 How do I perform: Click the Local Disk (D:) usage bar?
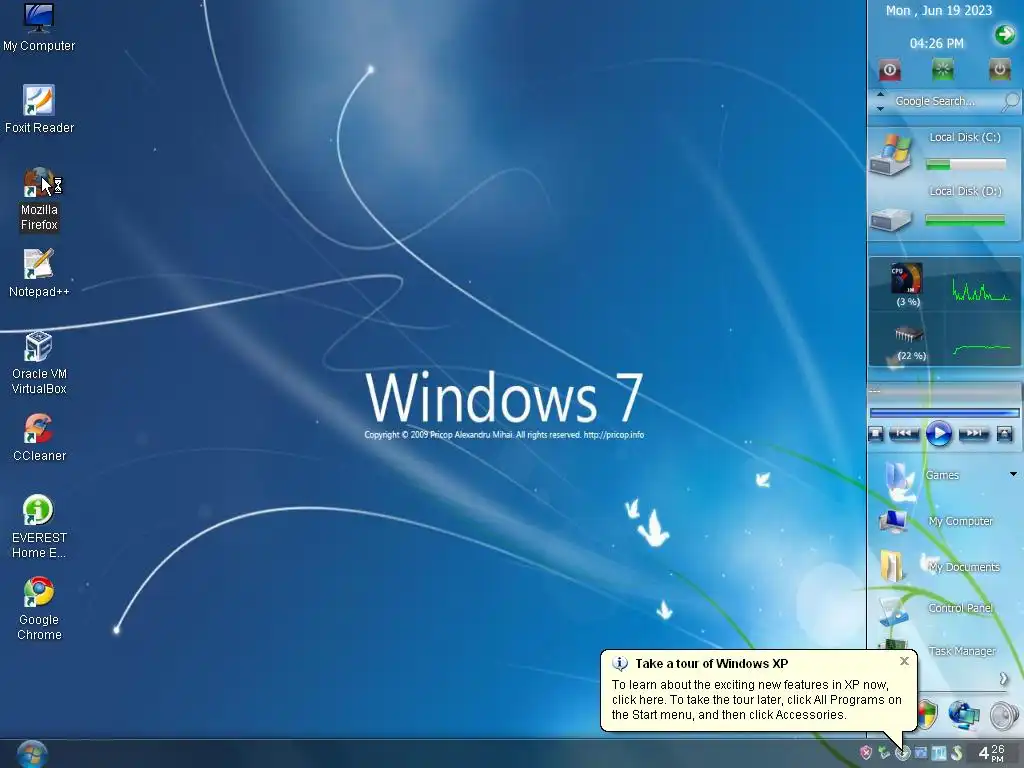965,221
